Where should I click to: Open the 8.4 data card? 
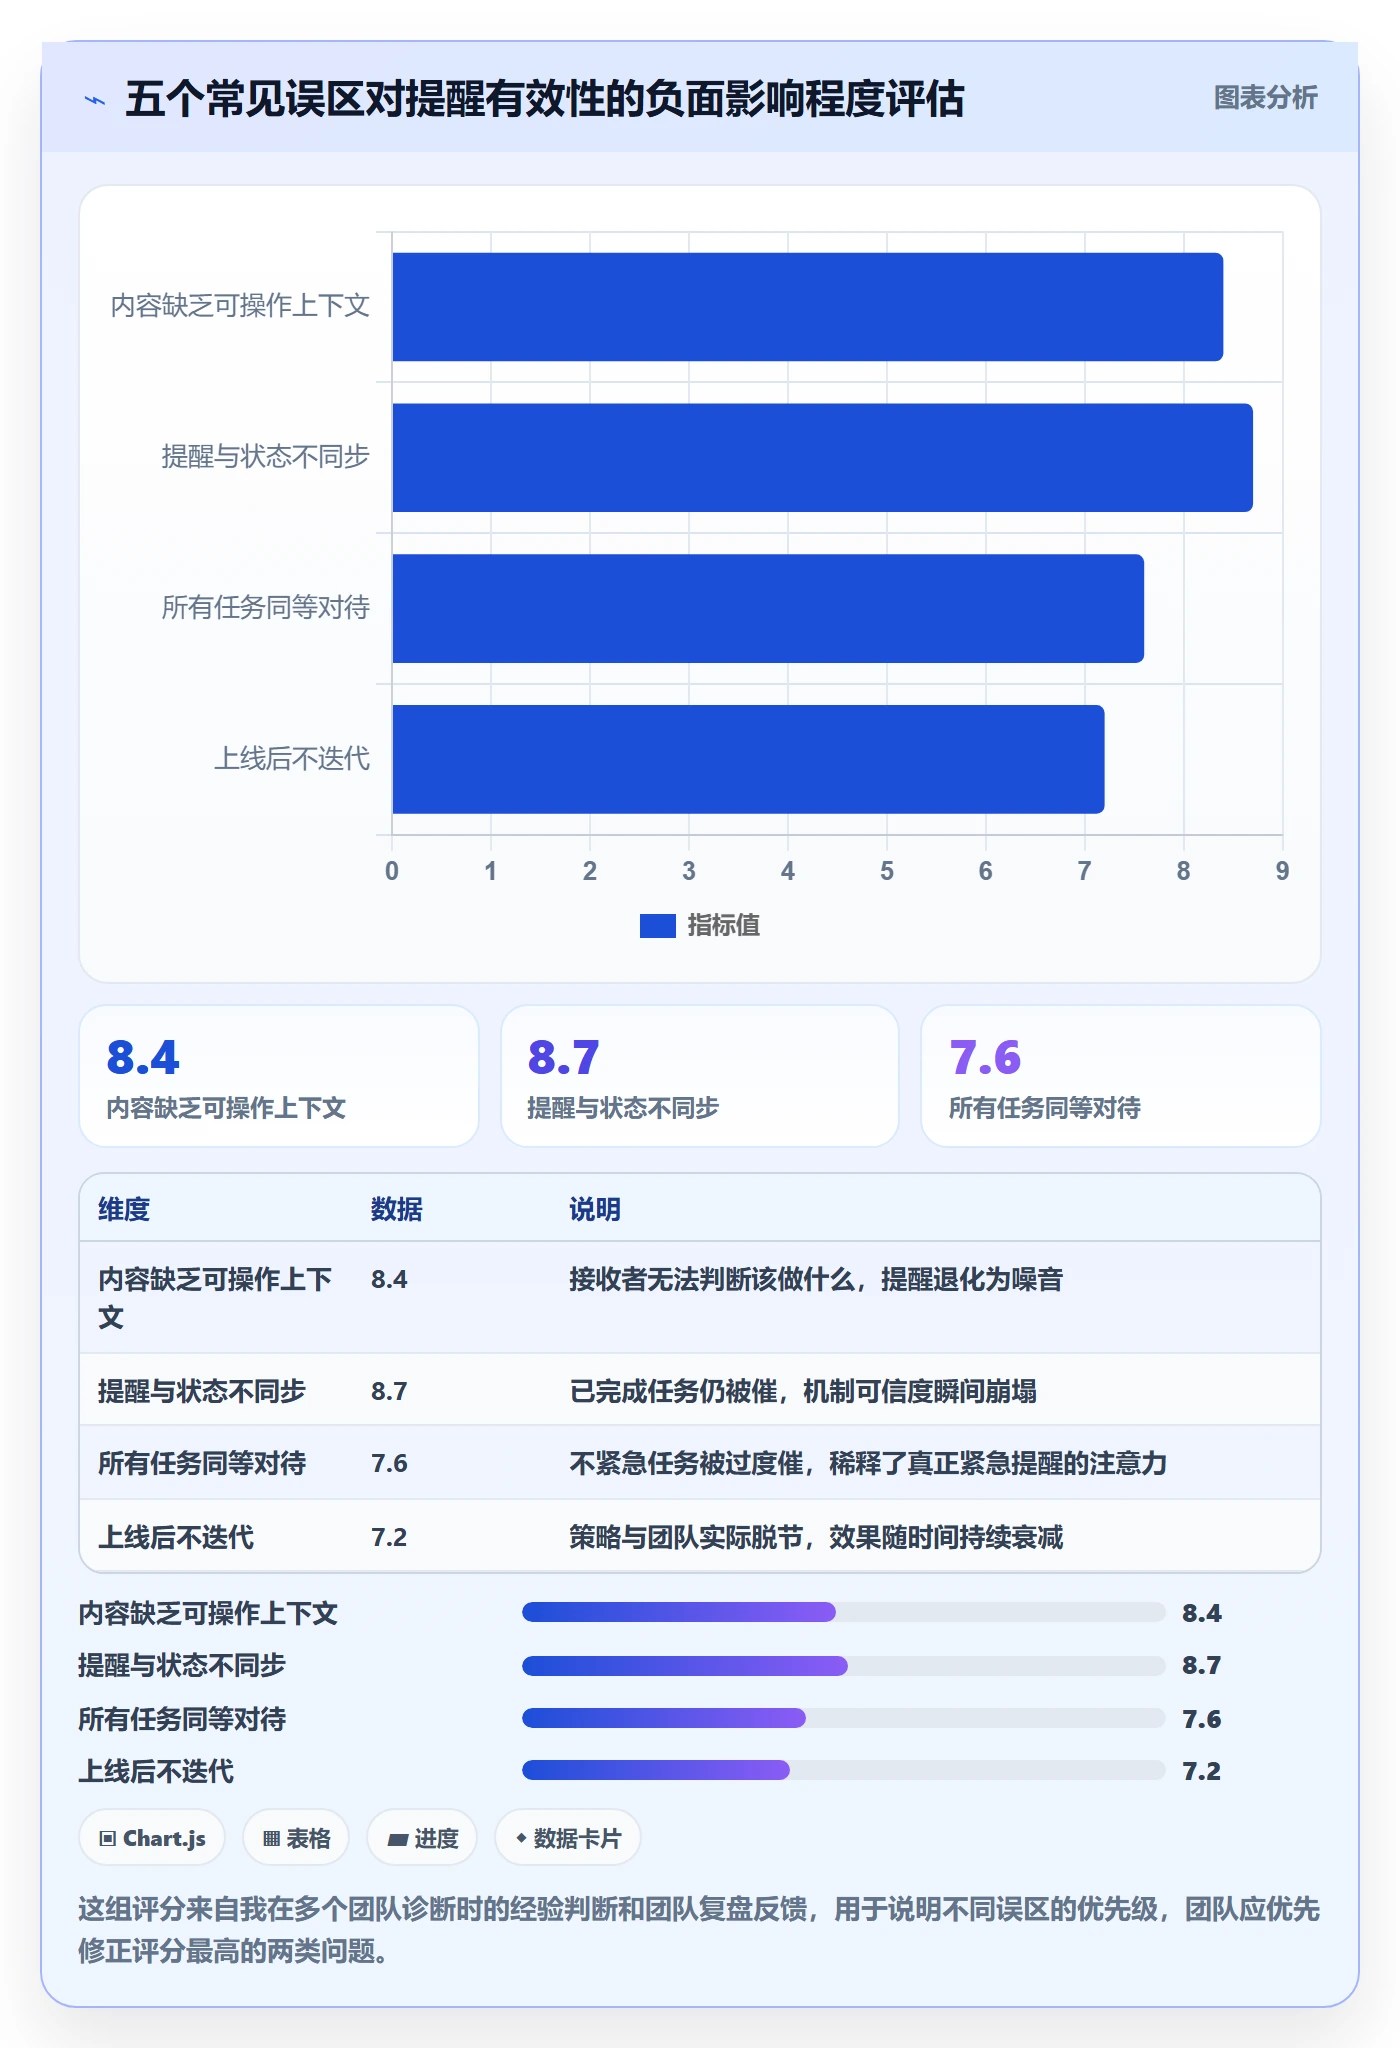[279, 1076]
